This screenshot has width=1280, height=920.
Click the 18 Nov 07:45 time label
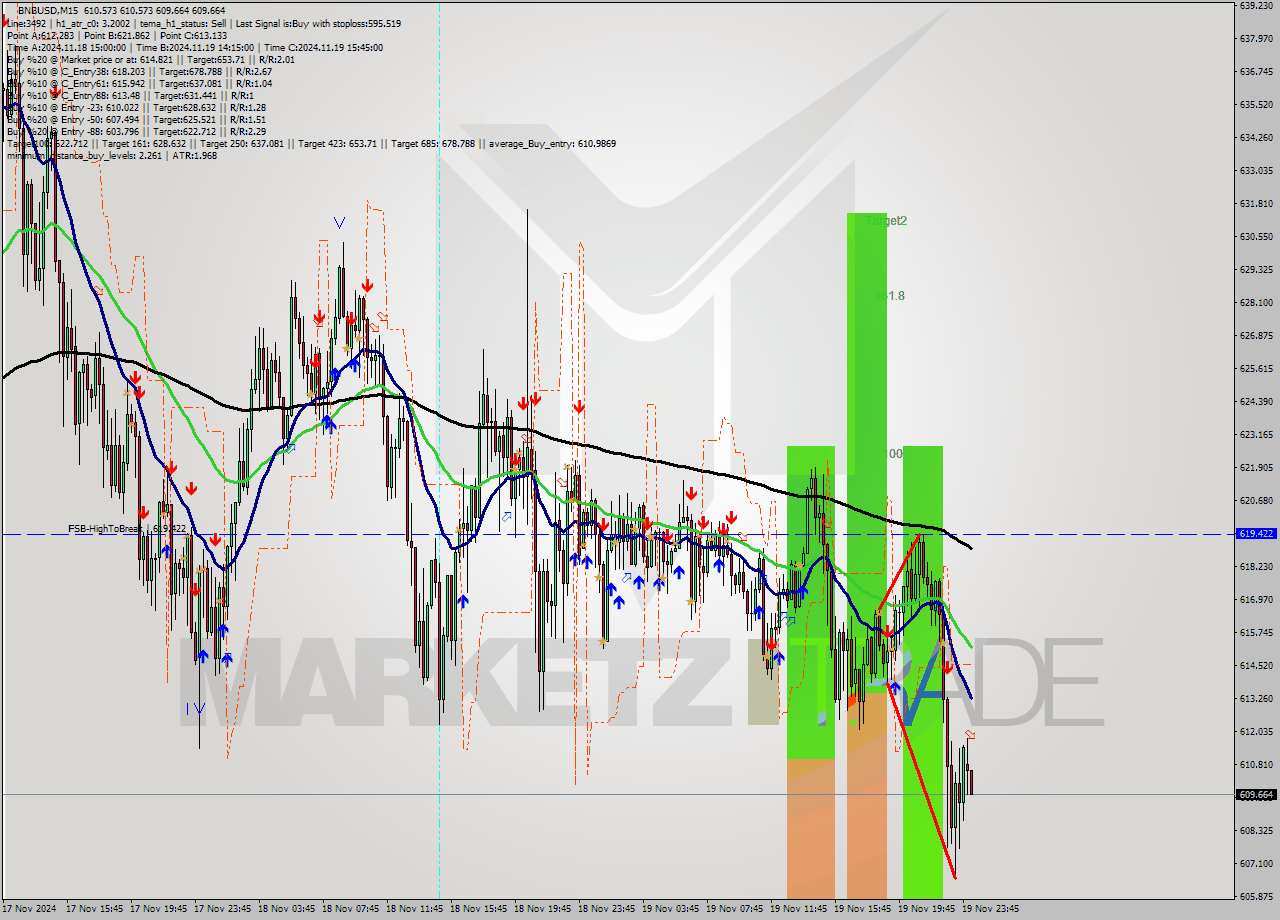click(x=350, y=909)
